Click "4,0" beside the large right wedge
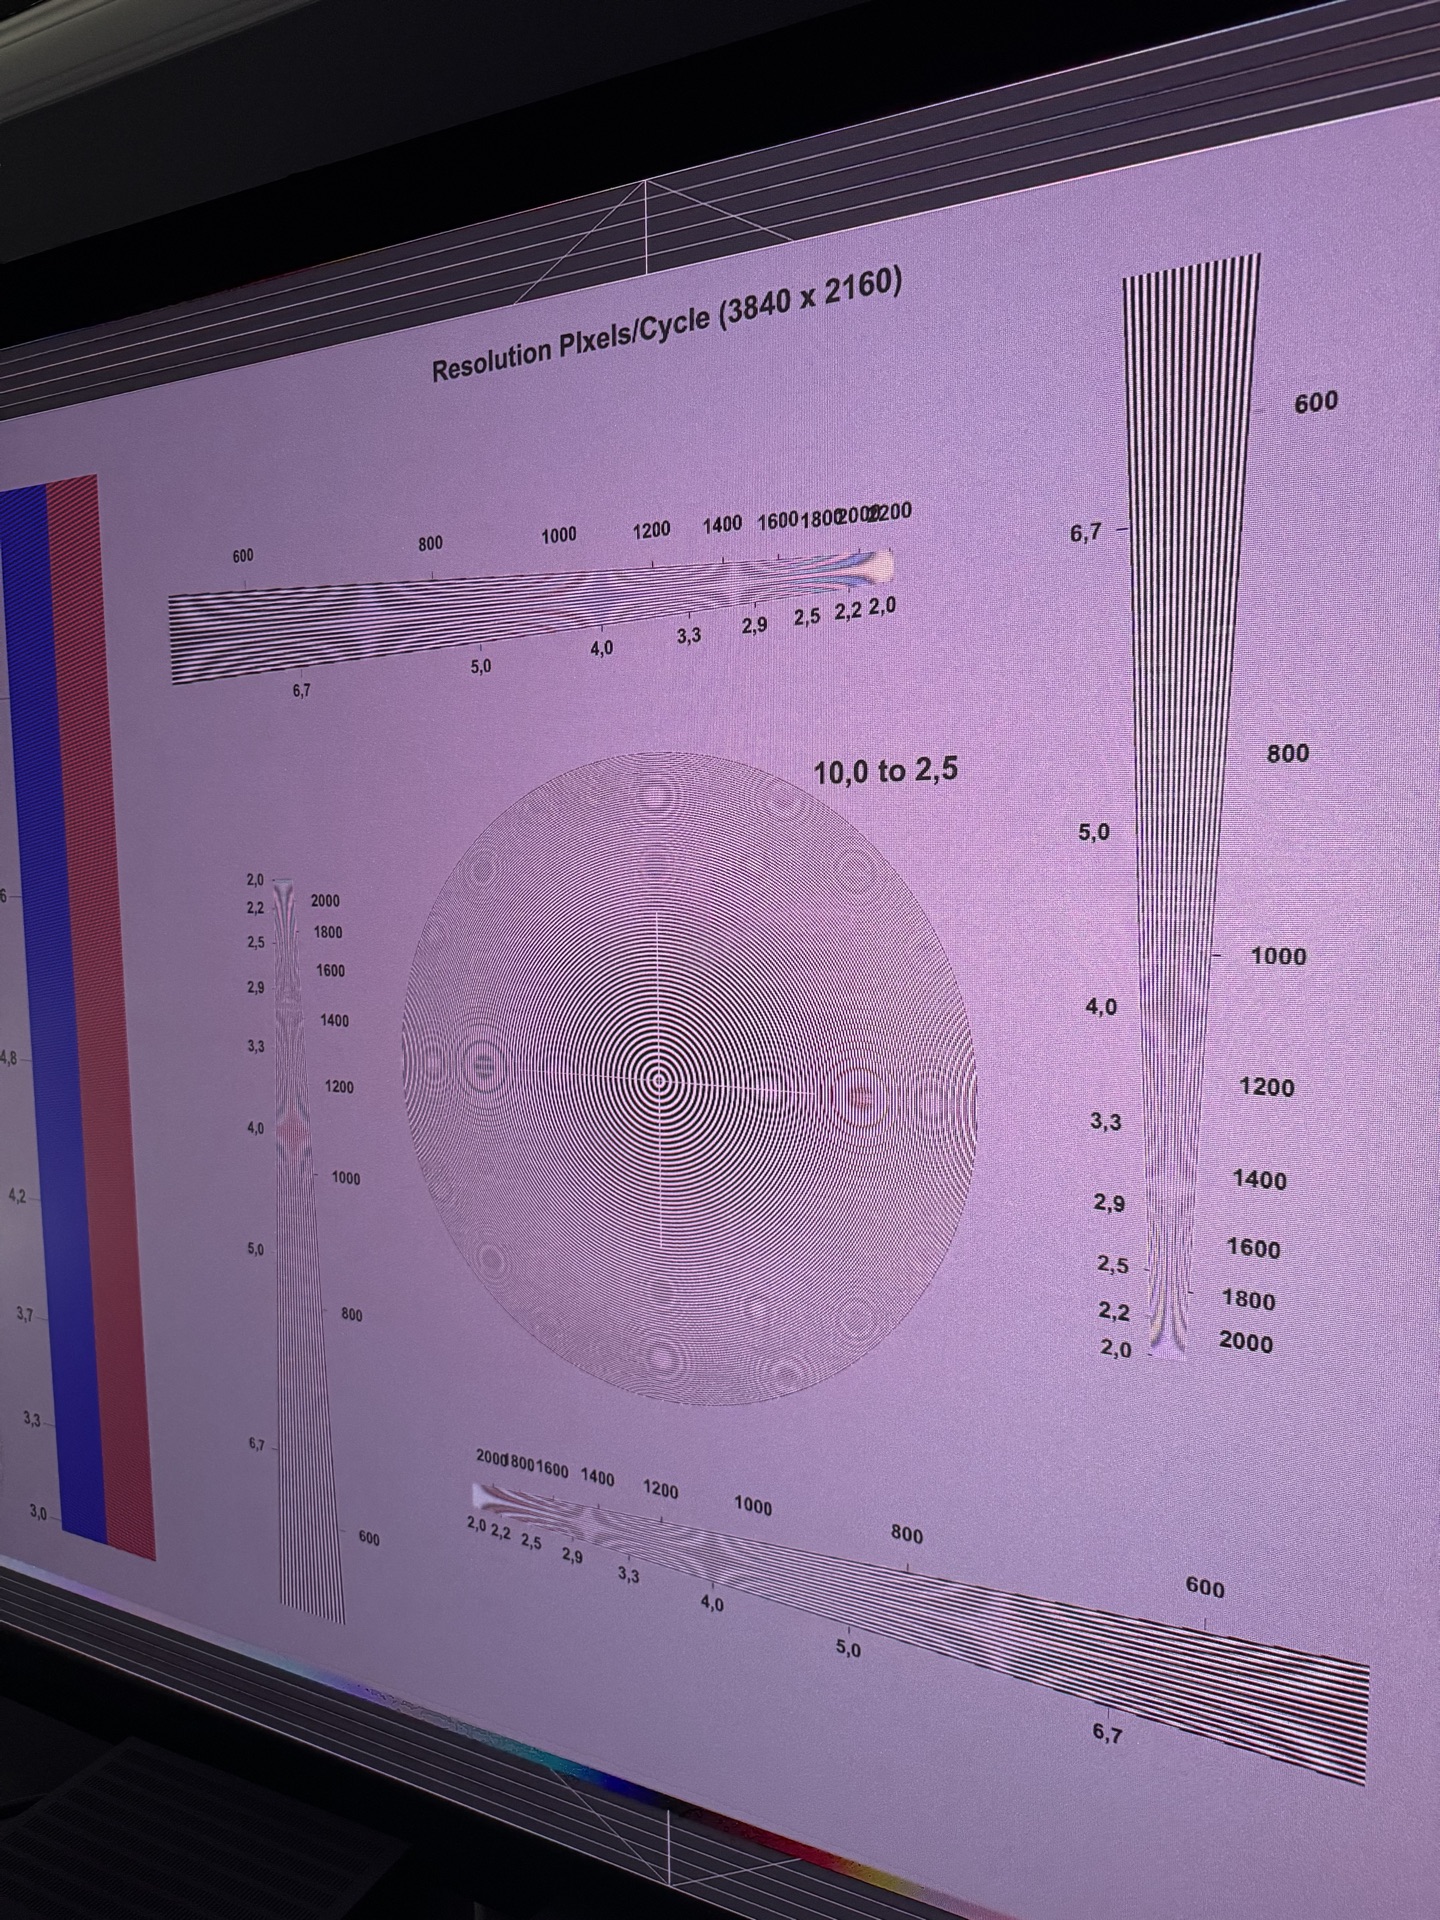The width and height of the screenshot is (1440, 1920). [1101, 1008]
